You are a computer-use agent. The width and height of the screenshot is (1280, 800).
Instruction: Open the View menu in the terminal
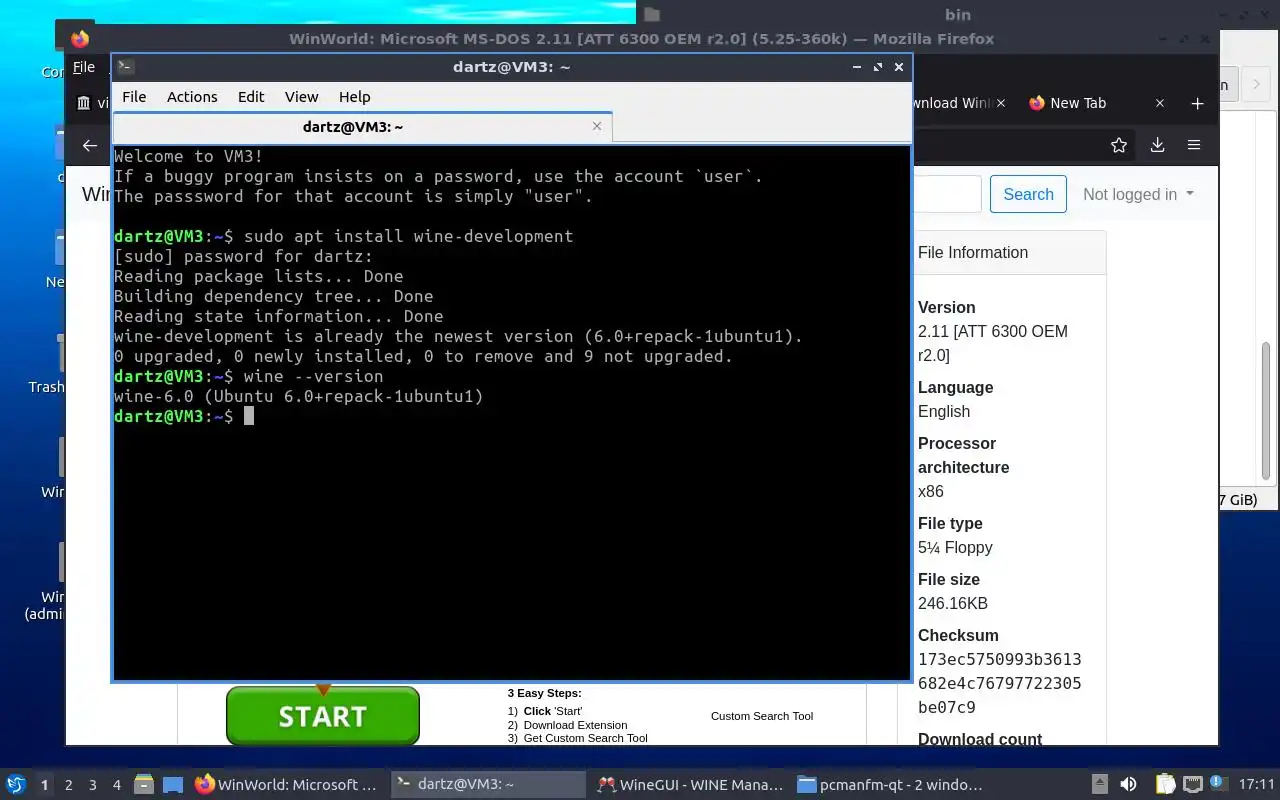click(x=301, y=97)
